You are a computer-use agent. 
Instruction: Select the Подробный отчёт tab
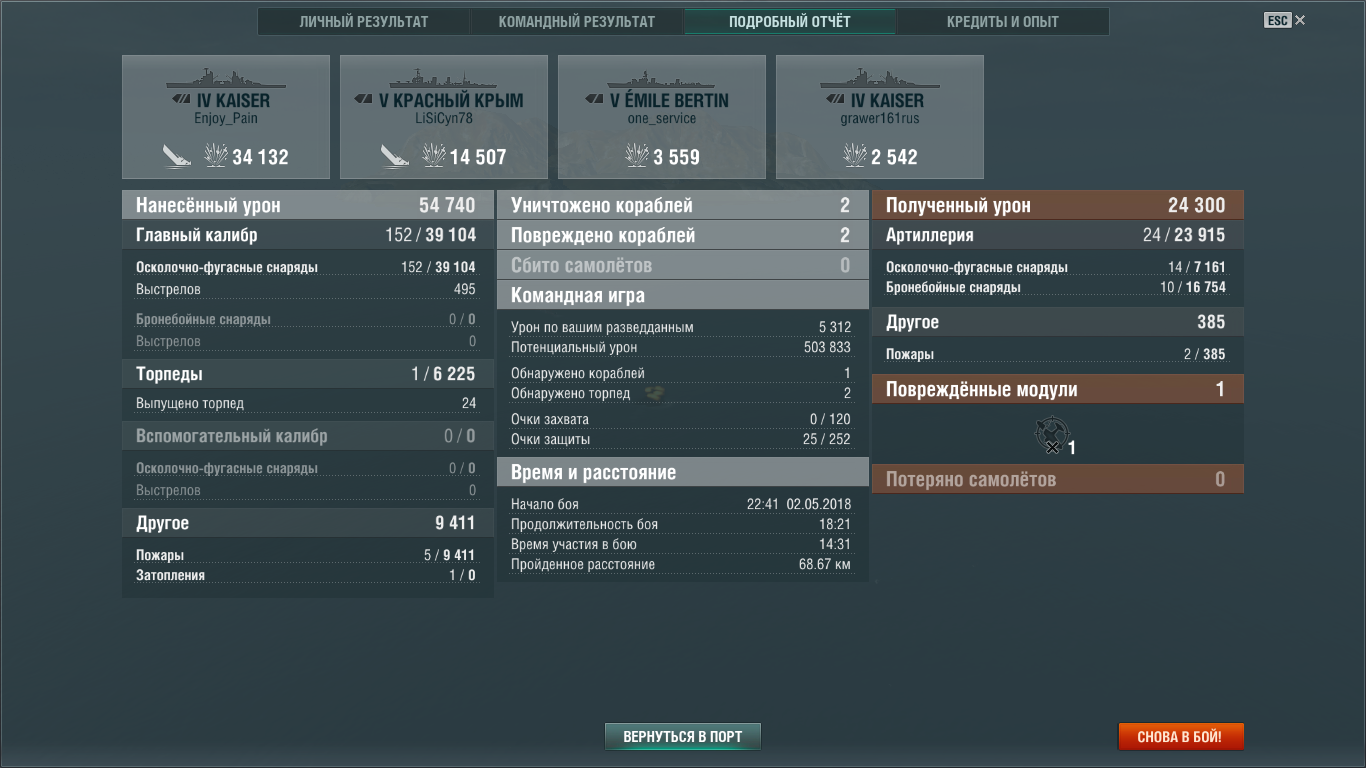tap(790, 22)
